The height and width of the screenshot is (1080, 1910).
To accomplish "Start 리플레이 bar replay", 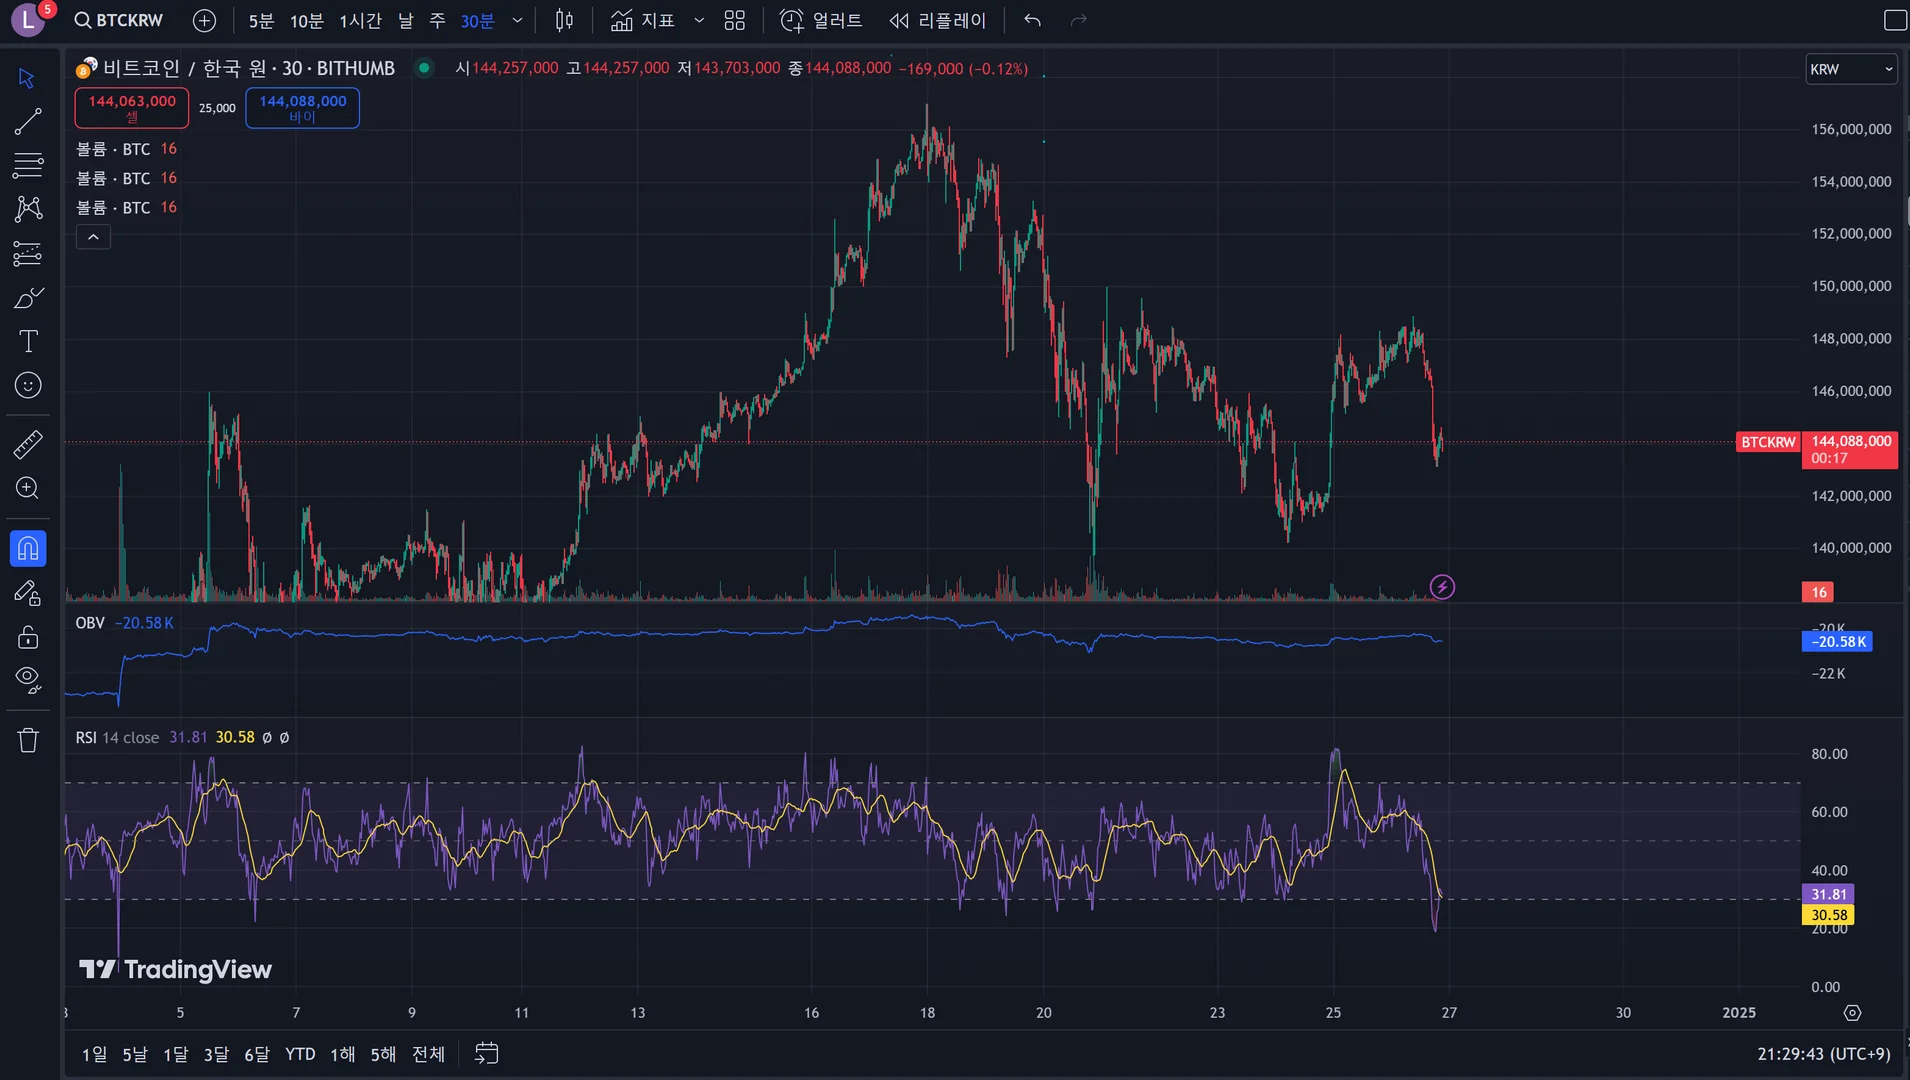I will click(938, 20).
